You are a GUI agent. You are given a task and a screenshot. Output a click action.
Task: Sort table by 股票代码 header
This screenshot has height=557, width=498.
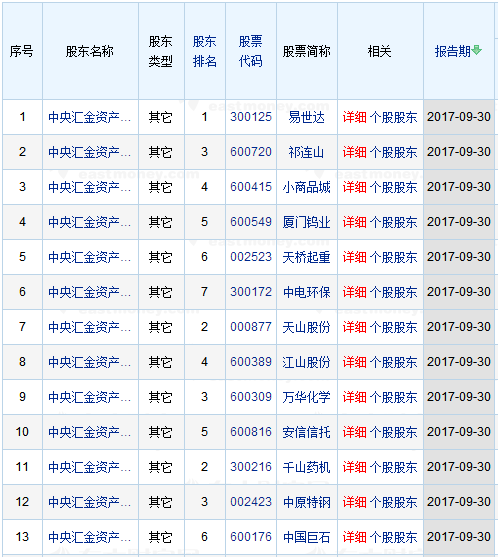point(250,51)
